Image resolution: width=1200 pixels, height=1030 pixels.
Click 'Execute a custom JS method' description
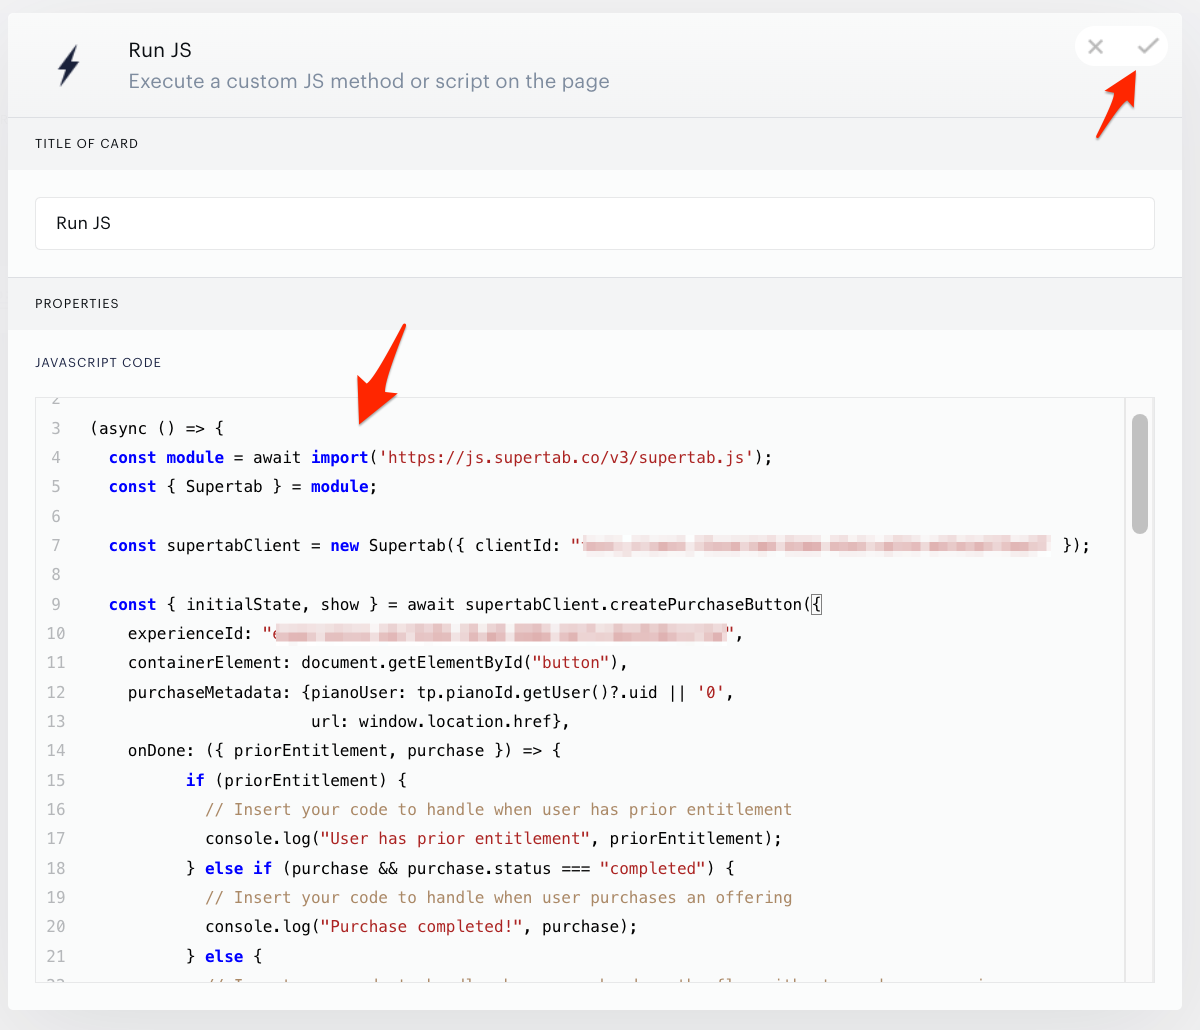[369, 82]
